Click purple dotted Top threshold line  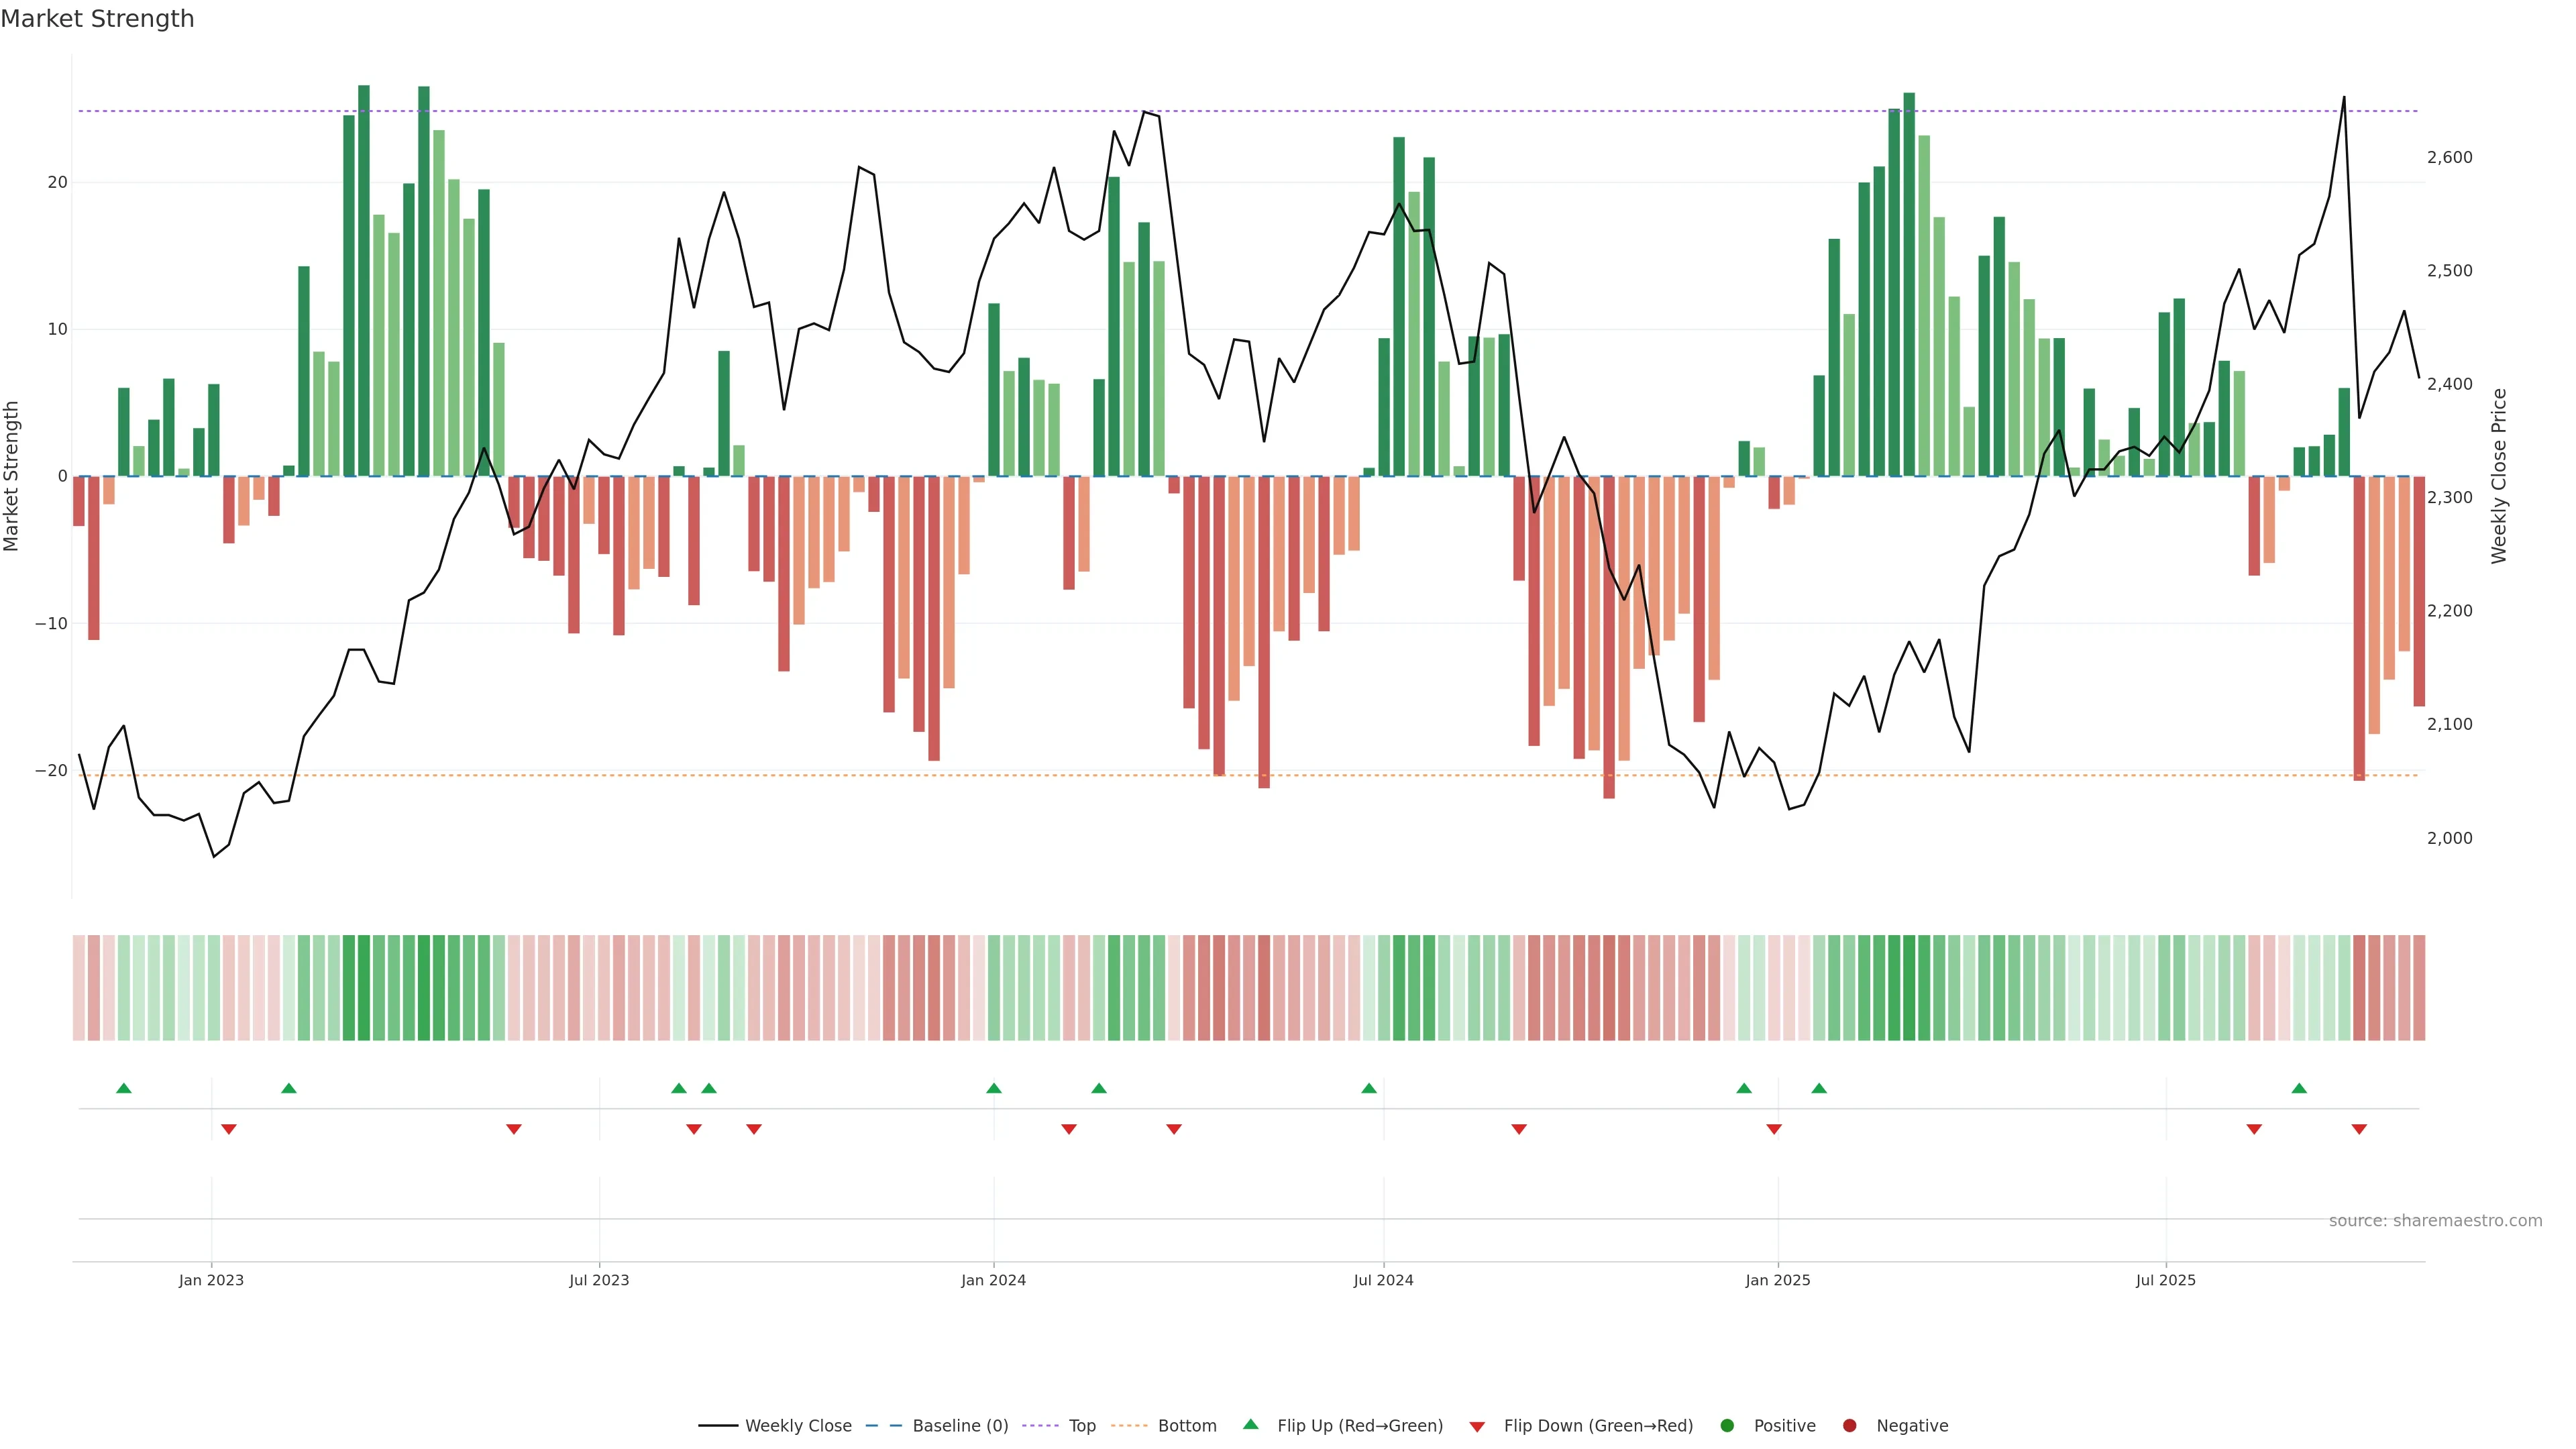(700, 111)
